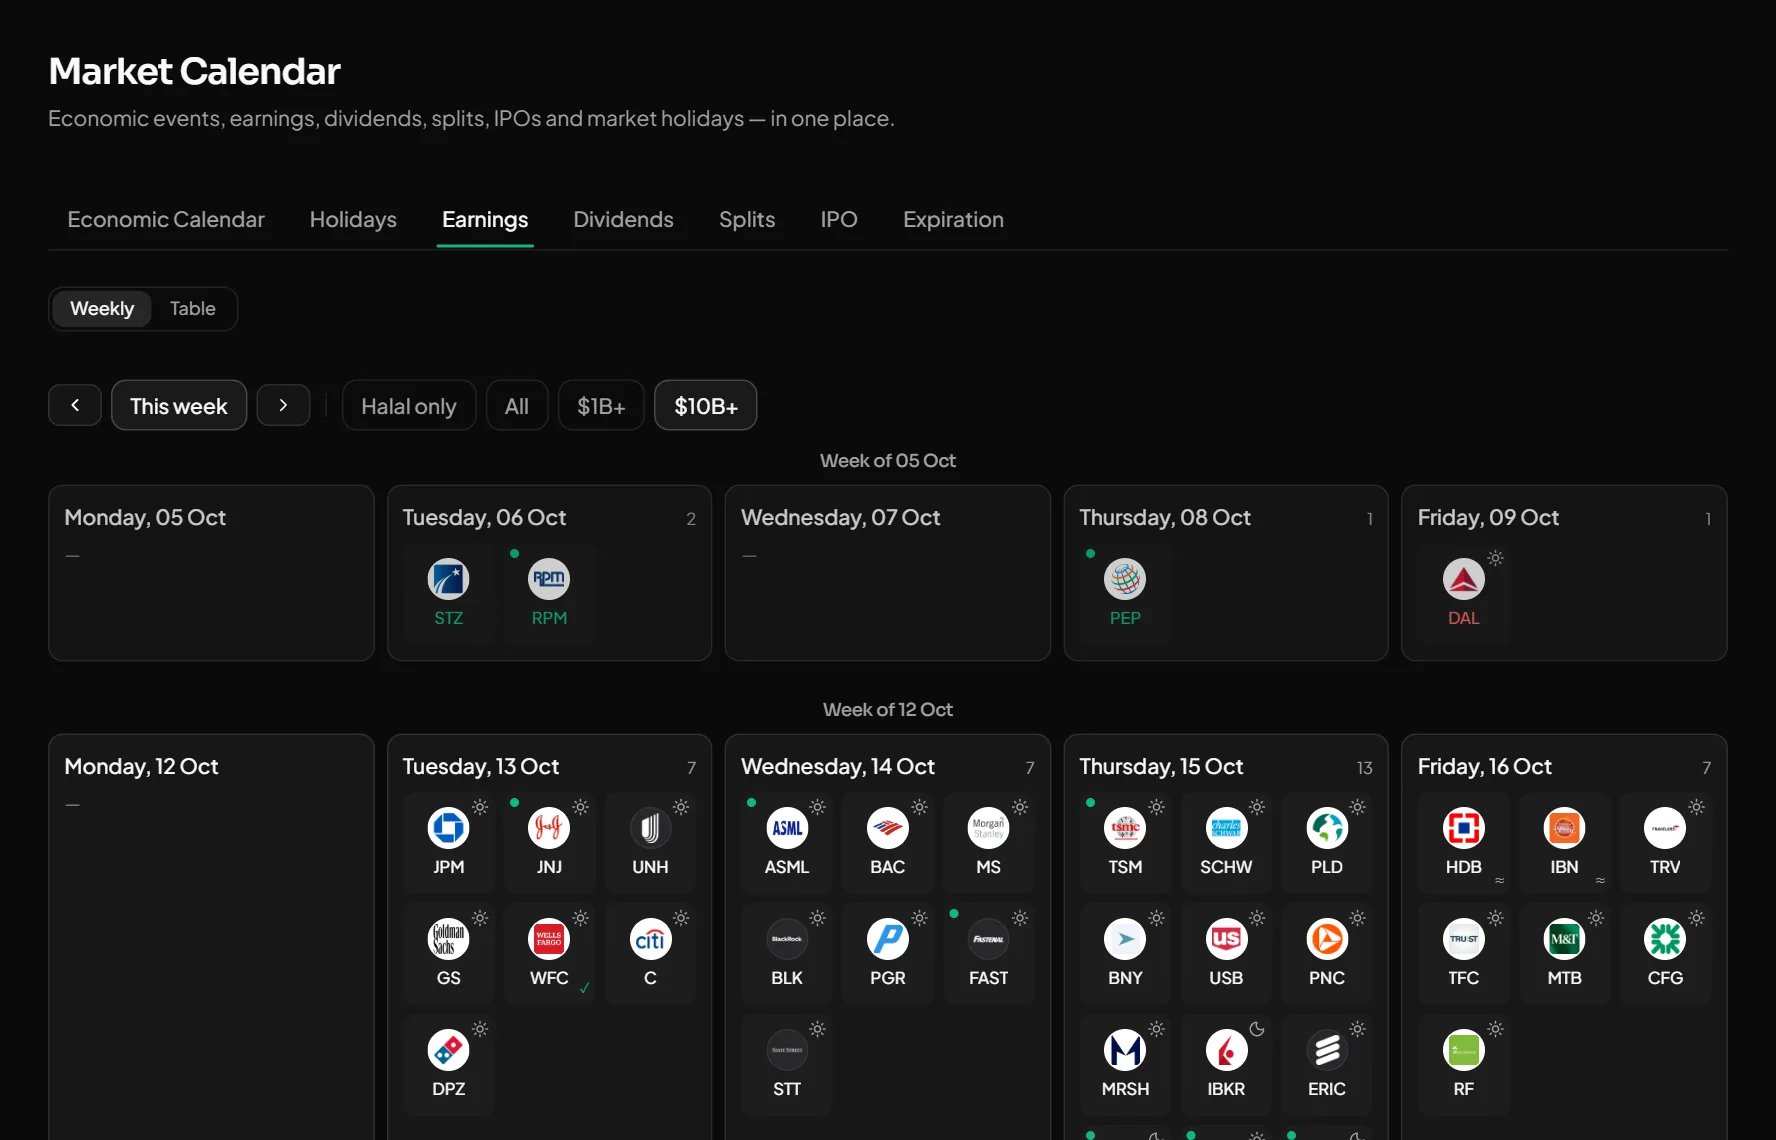The width and height of the screenshot is (1776, 1140).
Task: Click the BAC bank icon
Action: 888,828
